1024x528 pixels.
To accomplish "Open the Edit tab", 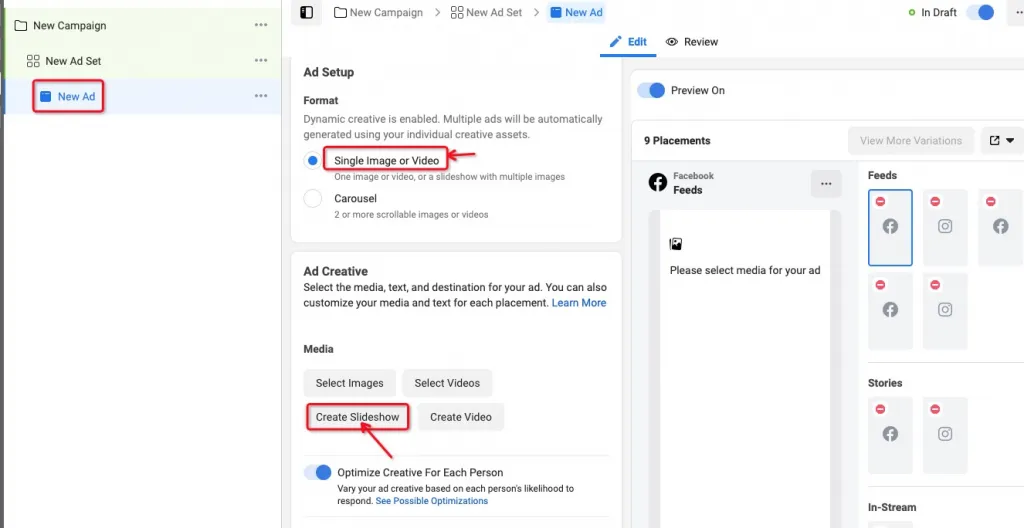I will pyautogui.click(x=629, y=42).
